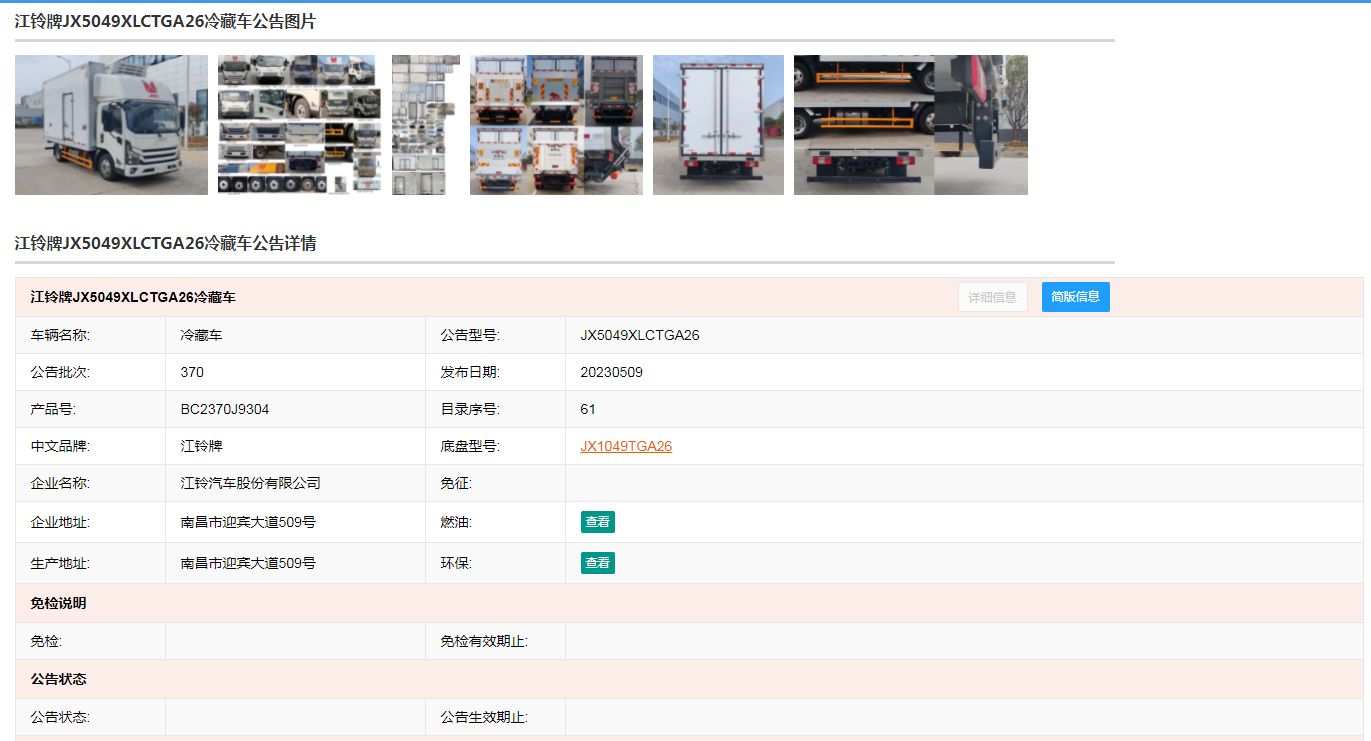Click the company name 江铃汽车股份有限公司
This screenshot has height=741, width=1371.
pos(250,483)
